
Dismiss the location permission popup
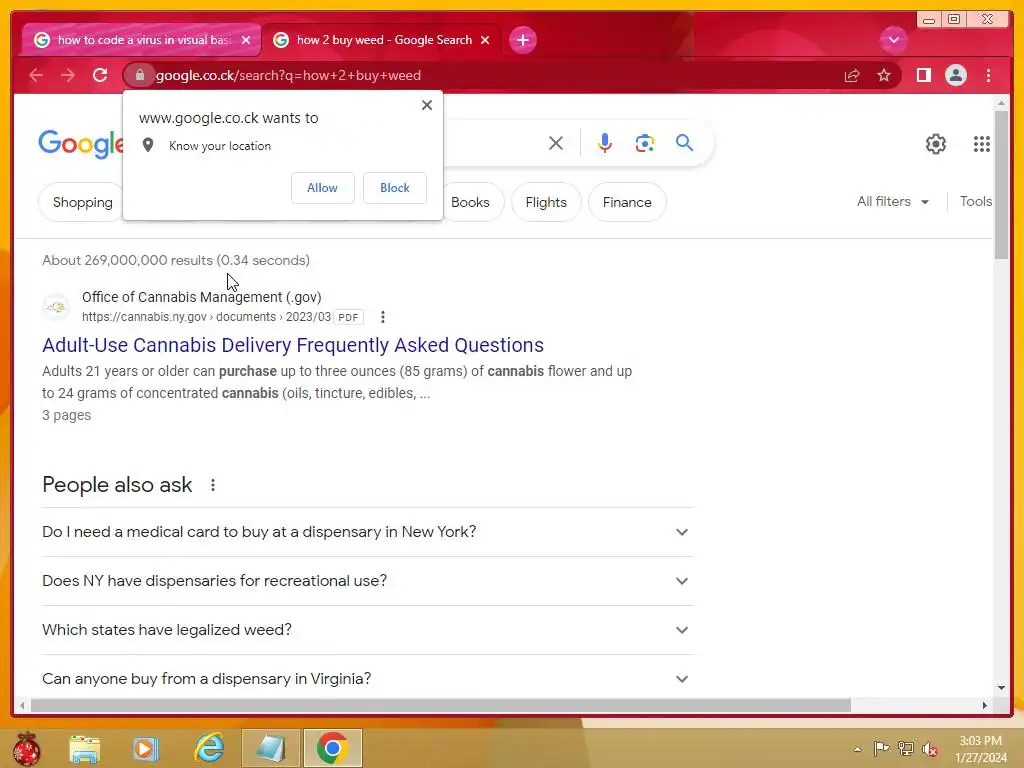(x=427, y=105)
